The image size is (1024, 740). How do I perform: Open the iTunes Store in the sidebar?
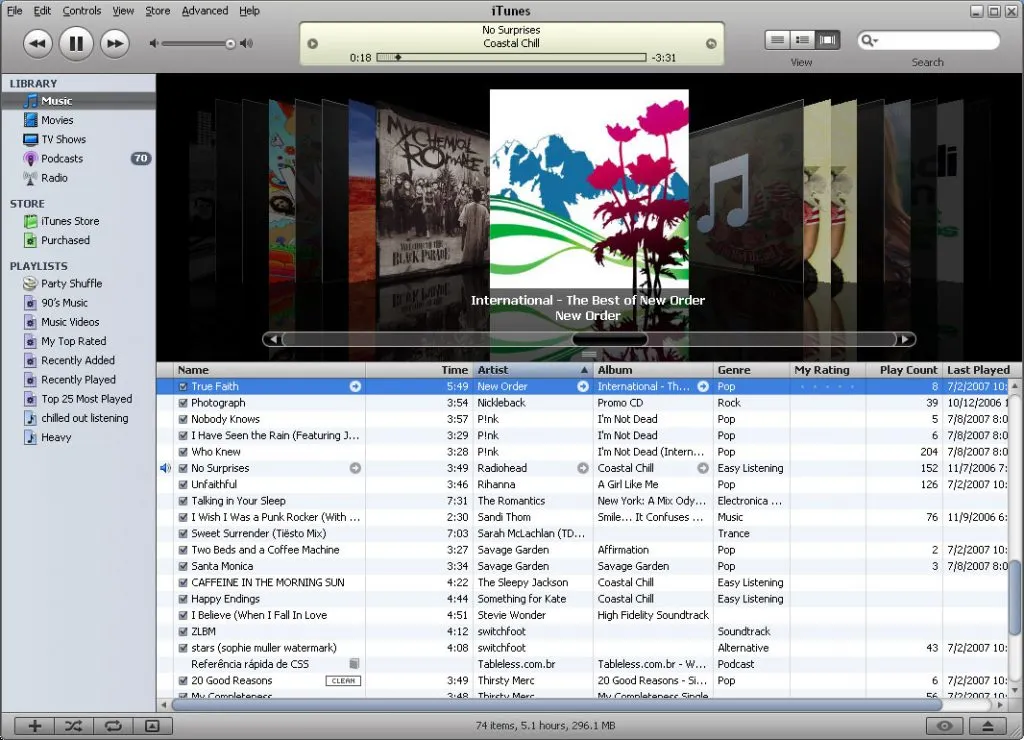(69, 221)
